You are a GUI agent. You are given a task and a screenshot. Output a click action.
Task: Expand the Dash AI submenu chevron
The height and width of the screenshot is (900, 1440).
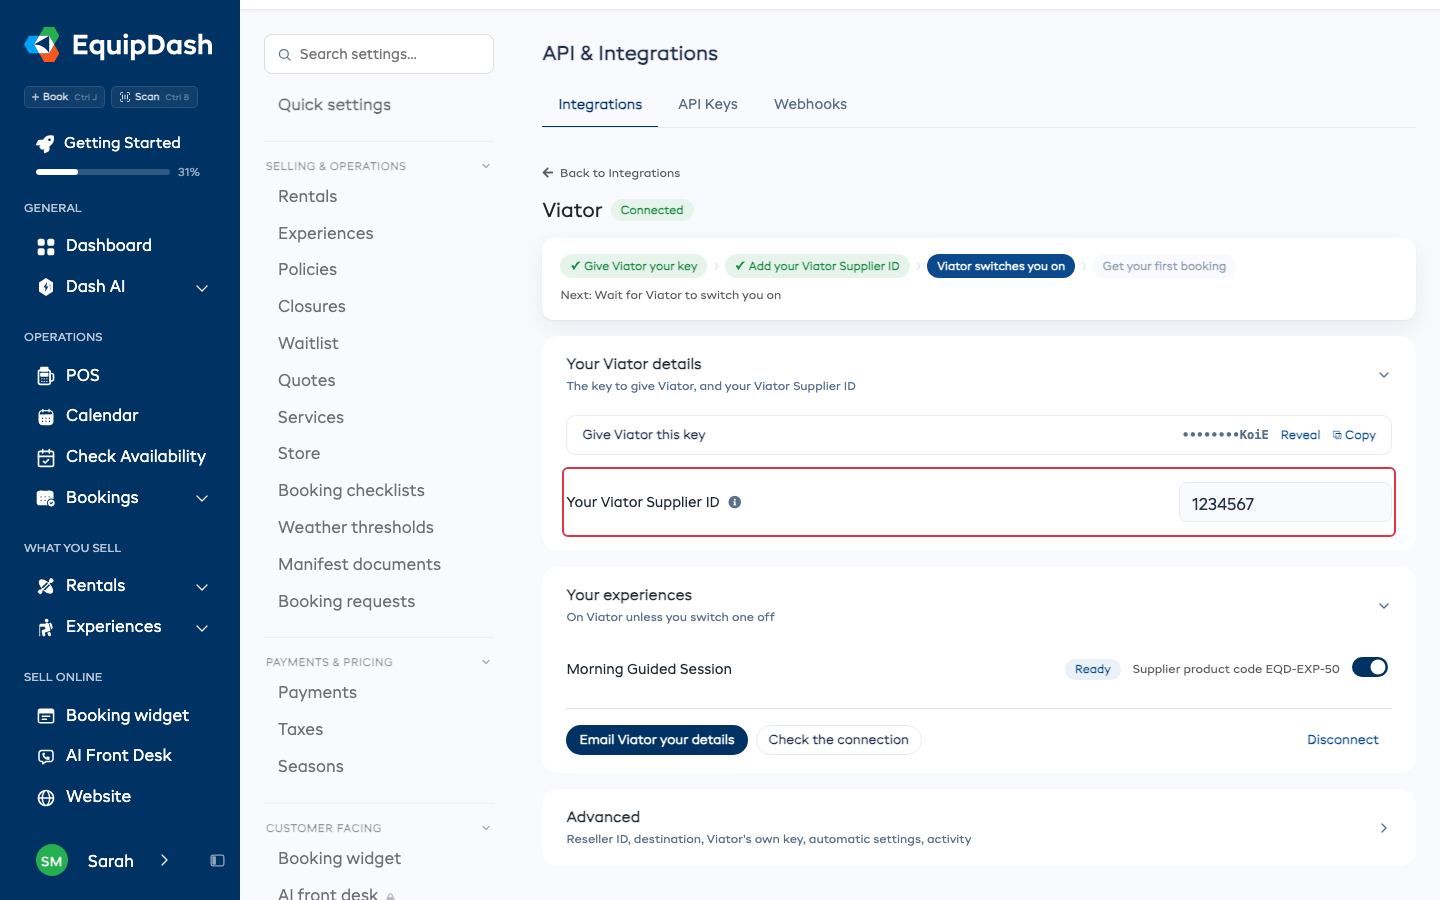point(202,288)
